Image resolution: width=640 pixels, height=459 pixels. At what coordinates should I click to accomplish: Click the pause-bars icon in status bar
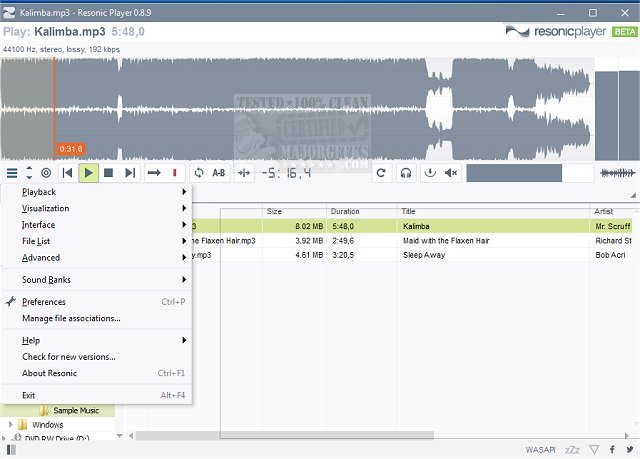(x=11, y=450)
